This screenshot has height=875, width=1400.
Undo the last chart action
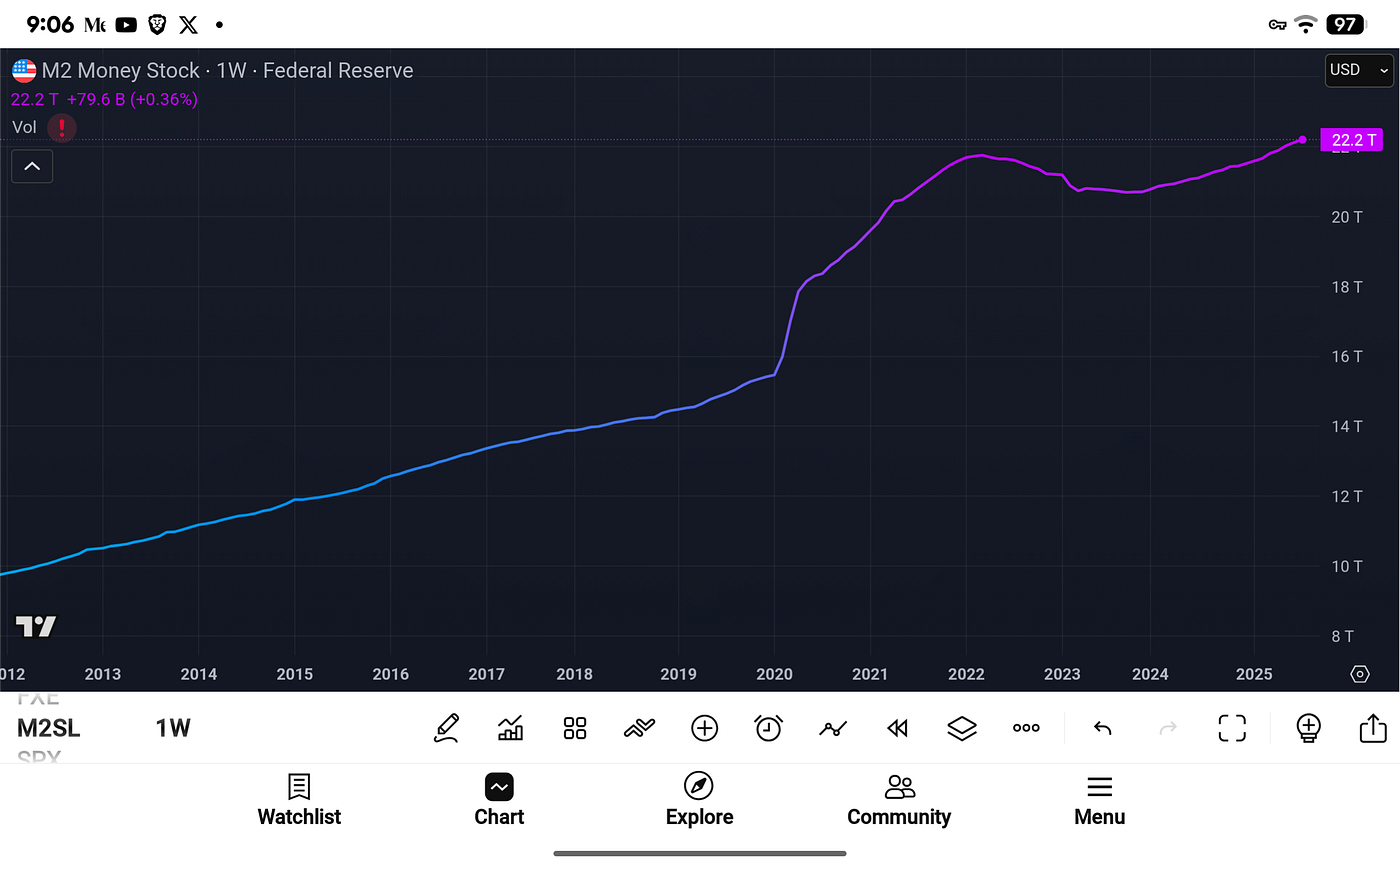(x=1102, y=728)
